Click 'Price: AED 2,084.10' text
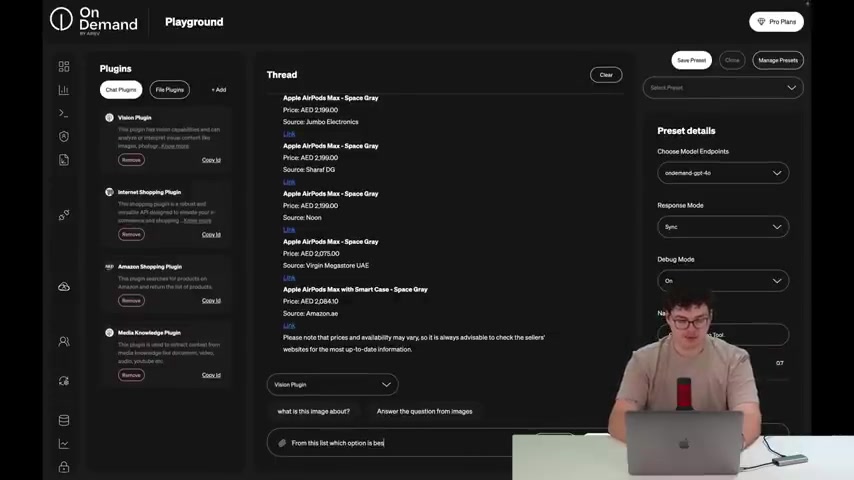Viewport: 854px width, 480px height. [x=310, y=302]
